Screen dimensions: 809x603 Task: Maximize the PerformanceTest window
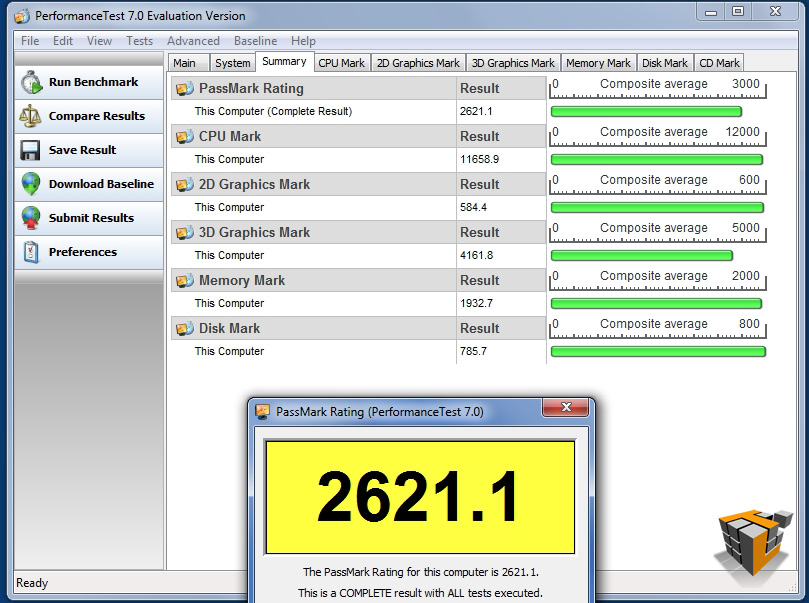tap(738, 11)
